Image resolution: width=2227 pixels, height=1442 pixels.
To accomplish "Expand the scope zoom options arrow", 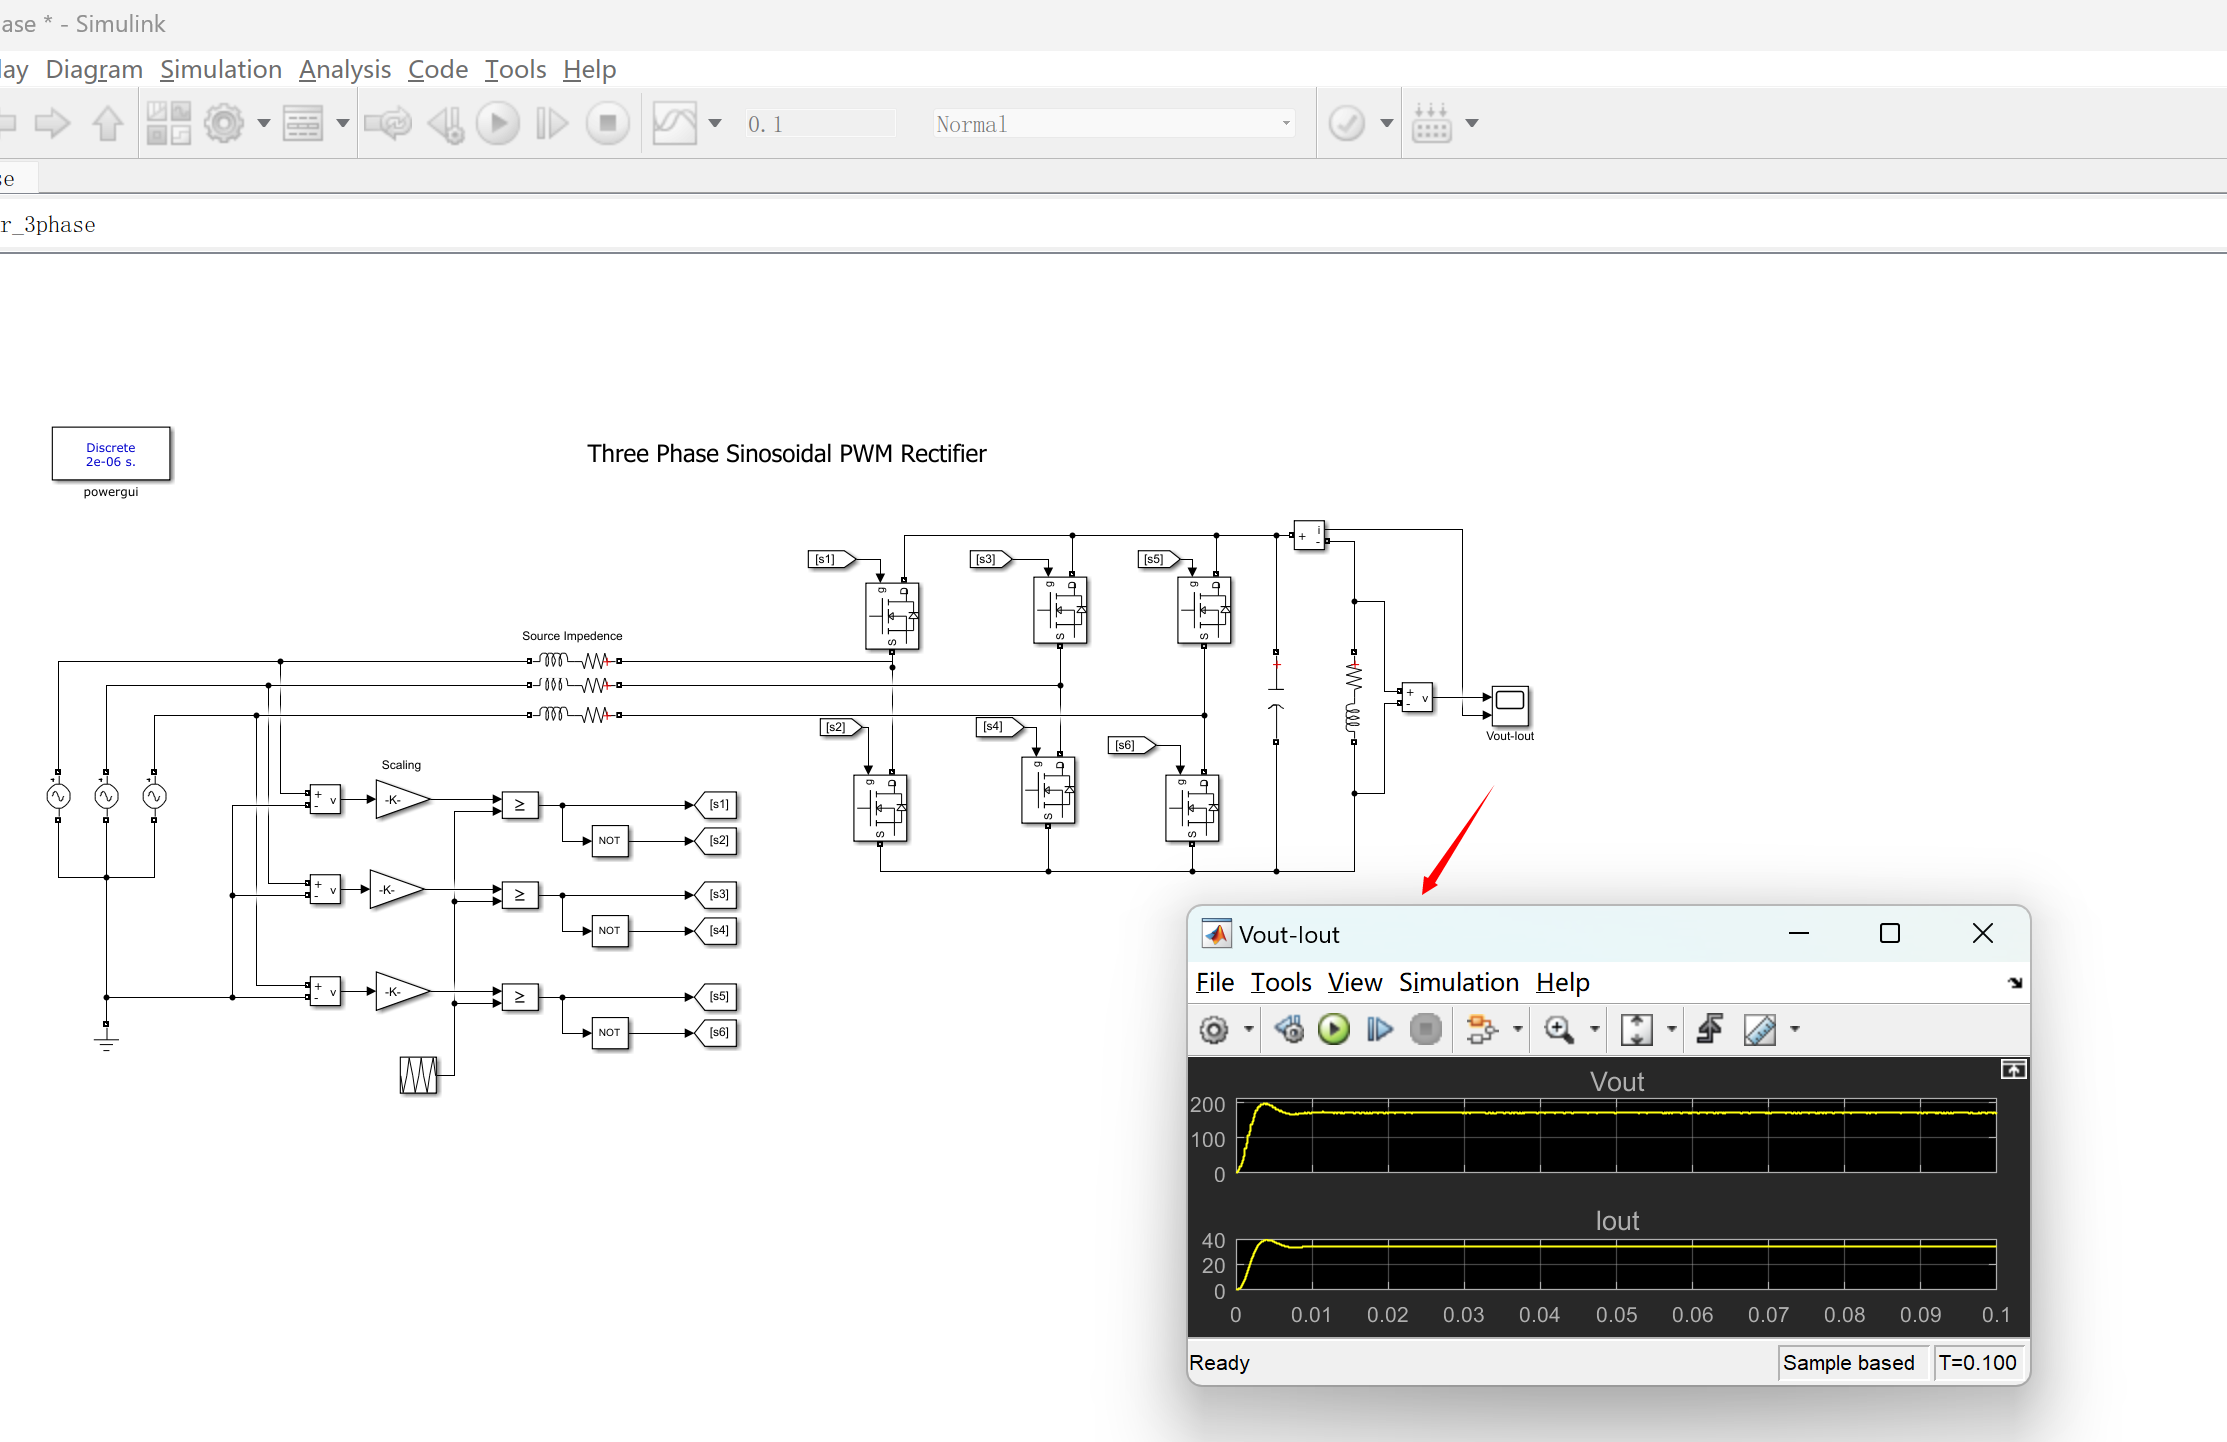I will click(1594, 1029).
